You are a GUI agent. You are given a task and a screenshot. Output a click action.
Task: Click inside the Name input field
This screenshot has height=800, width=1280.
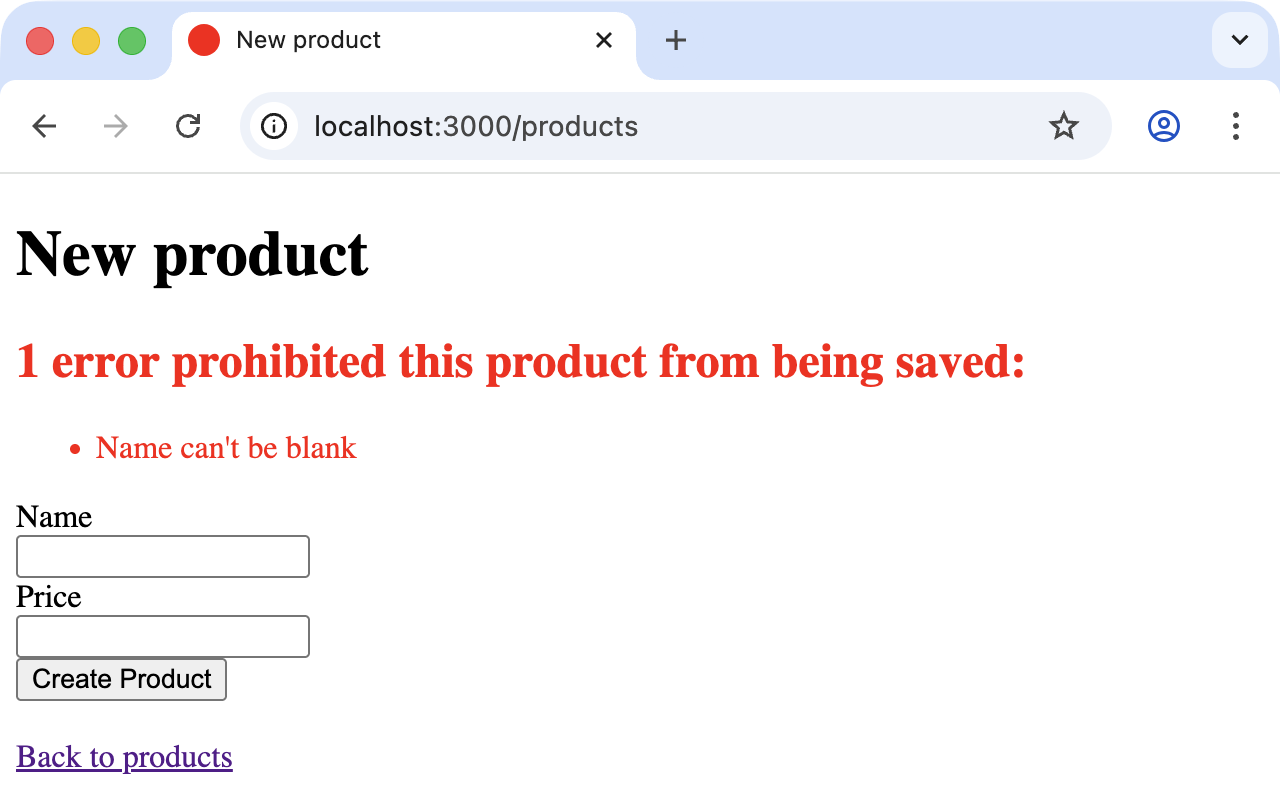coord(162,556)
